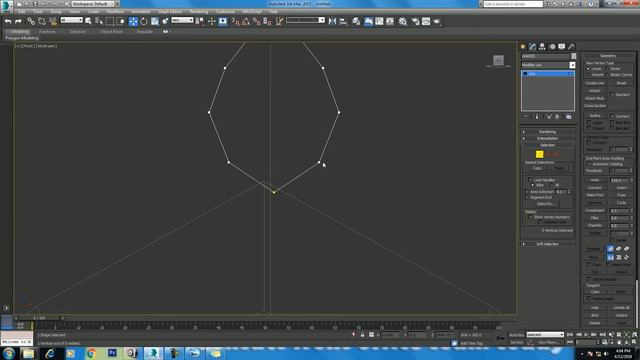Open the Rendering menu
640x360 pixels.
pos(199,12)
